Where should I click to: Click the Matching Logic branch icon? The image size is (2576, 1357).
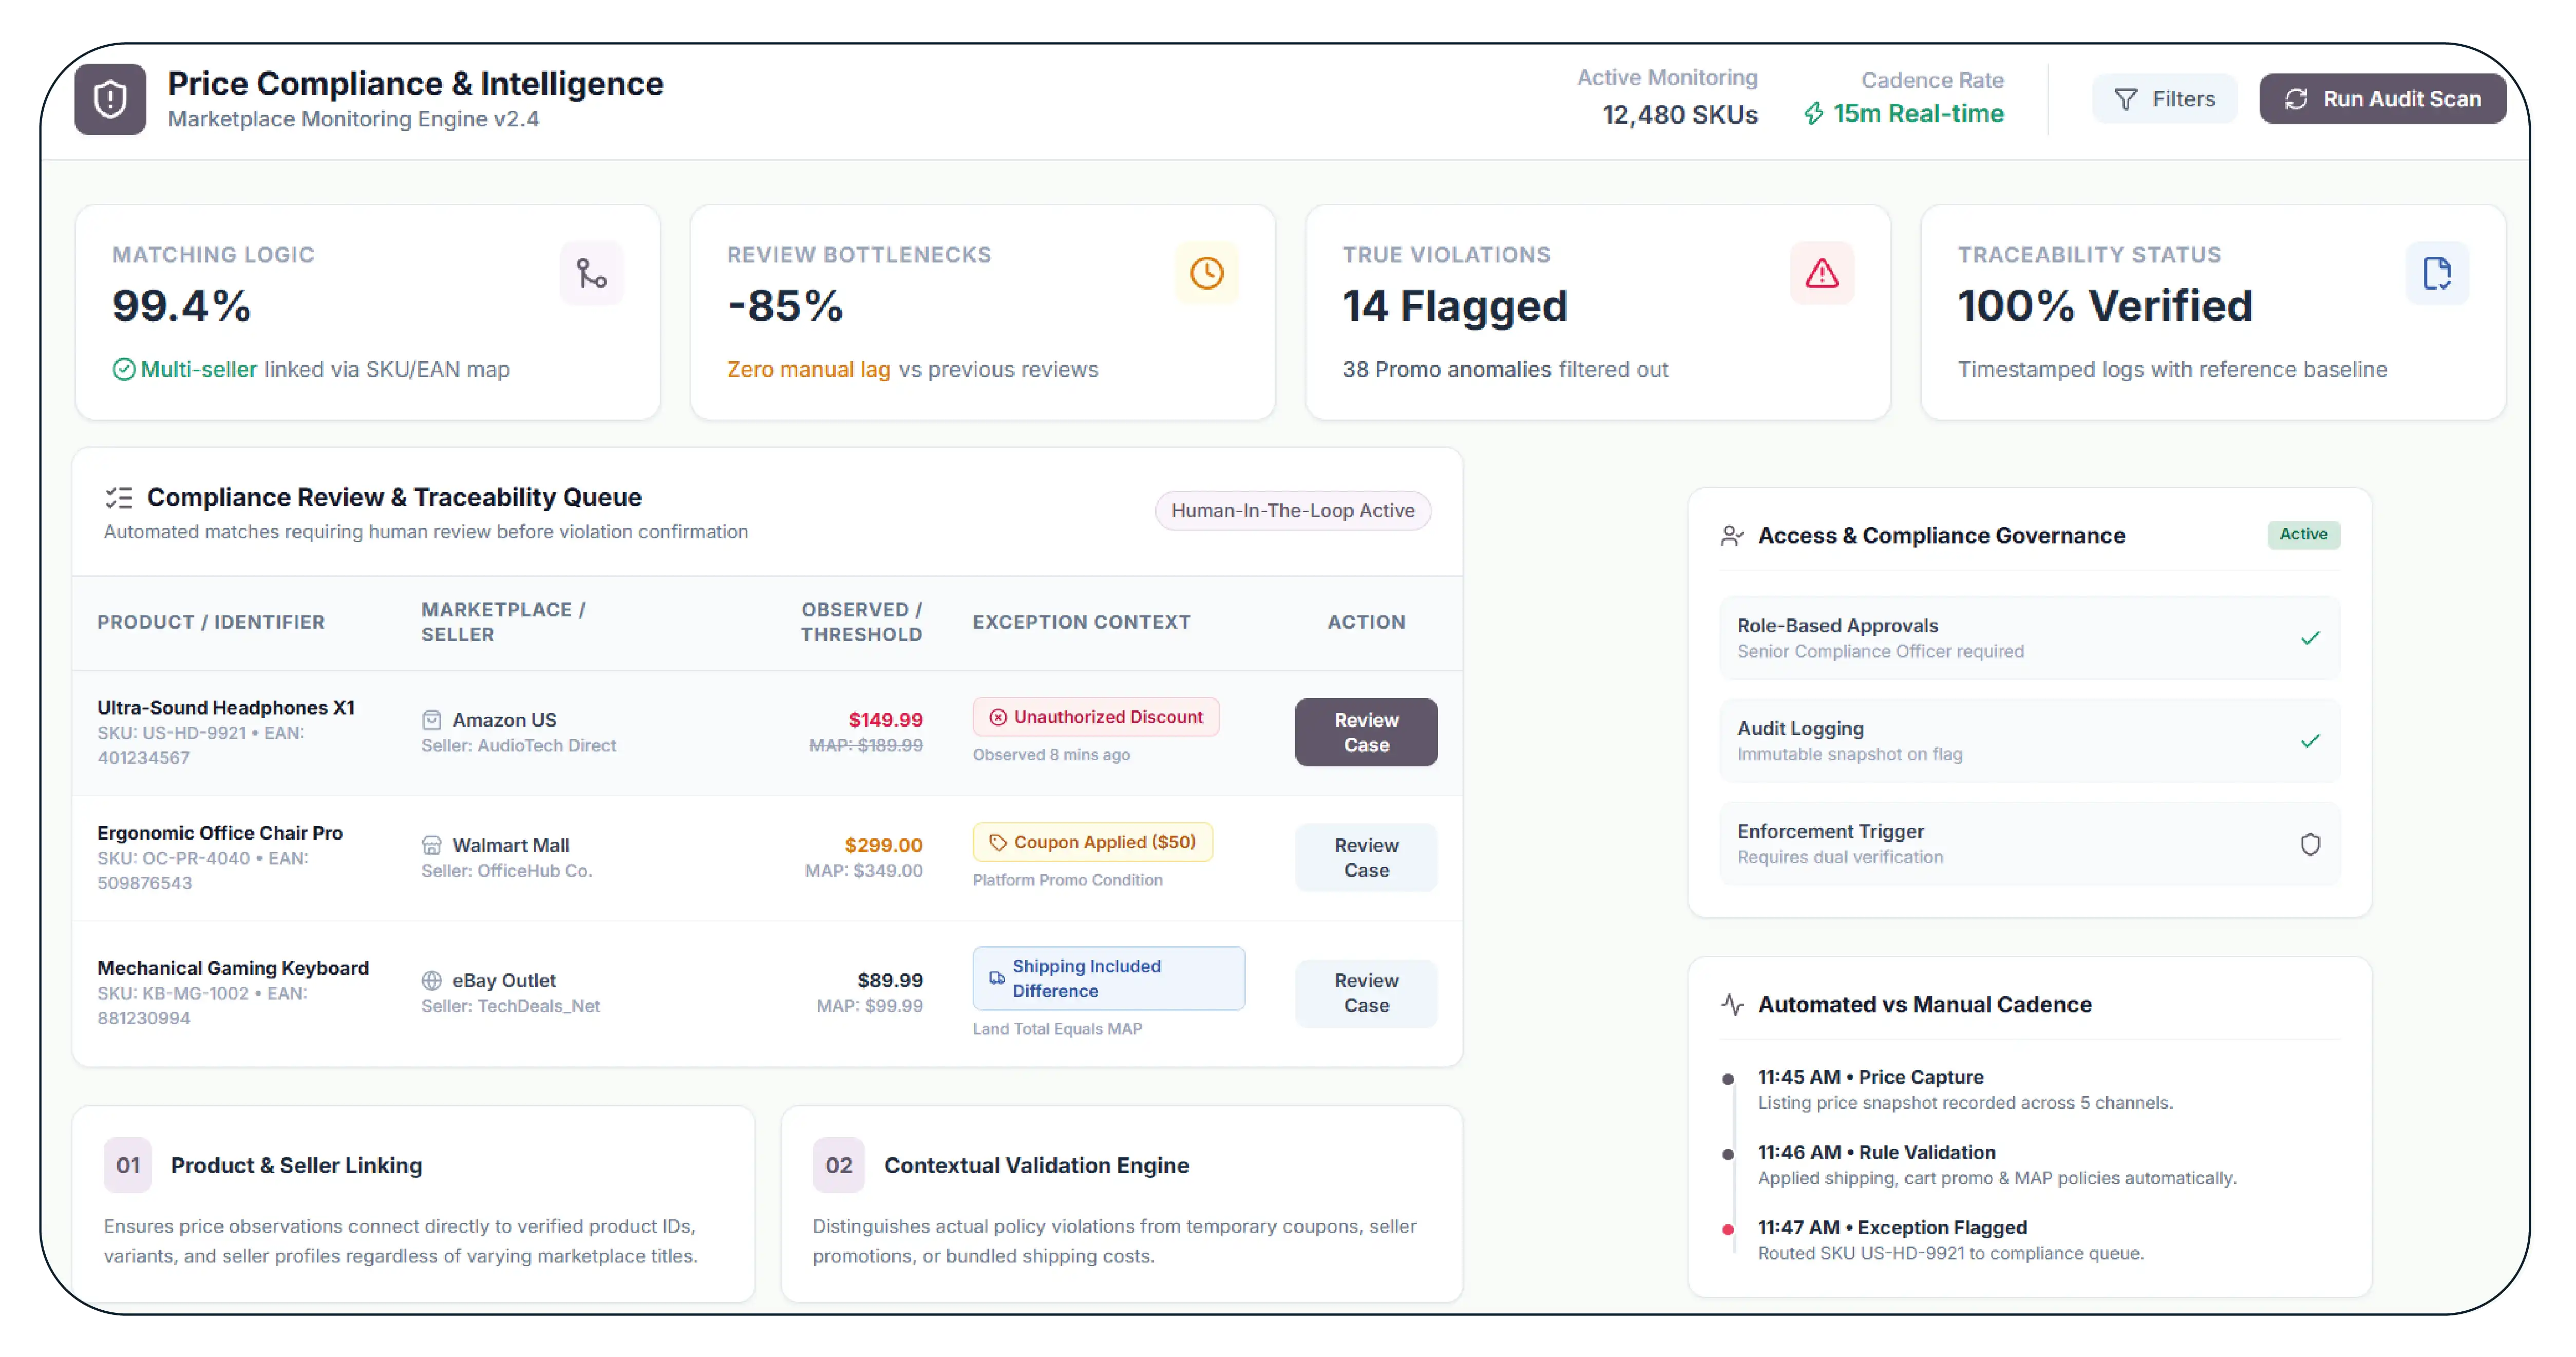(x=592, y=273)
